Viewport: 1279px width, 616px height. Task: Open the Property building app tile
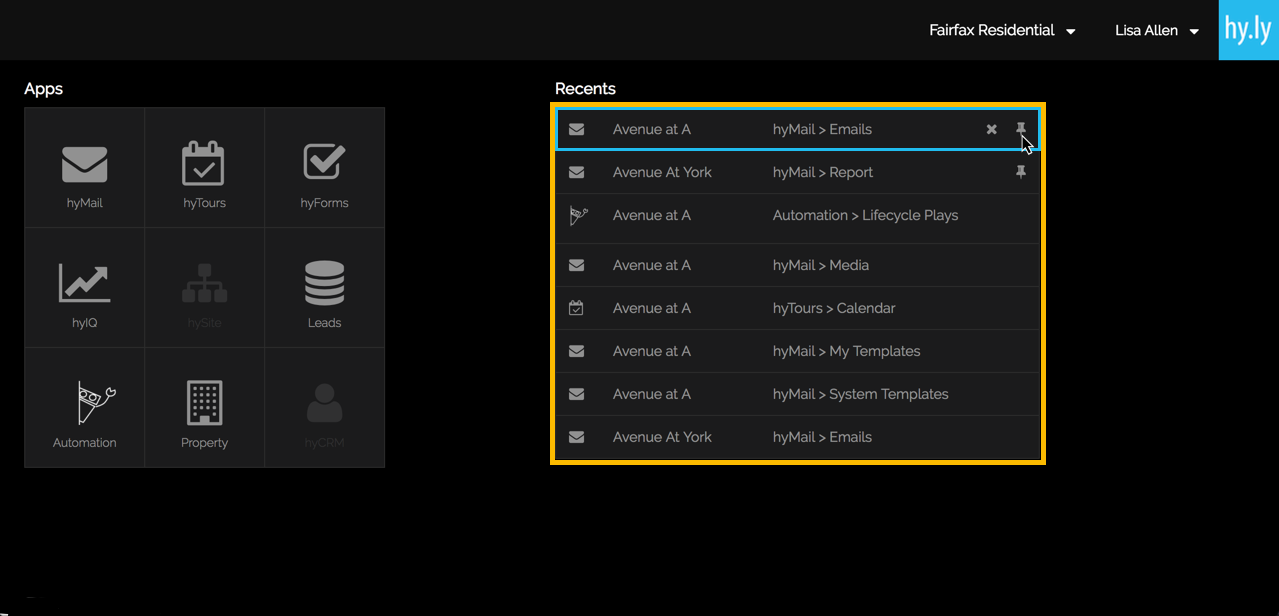pyautogui.click(x=205, y=408)
